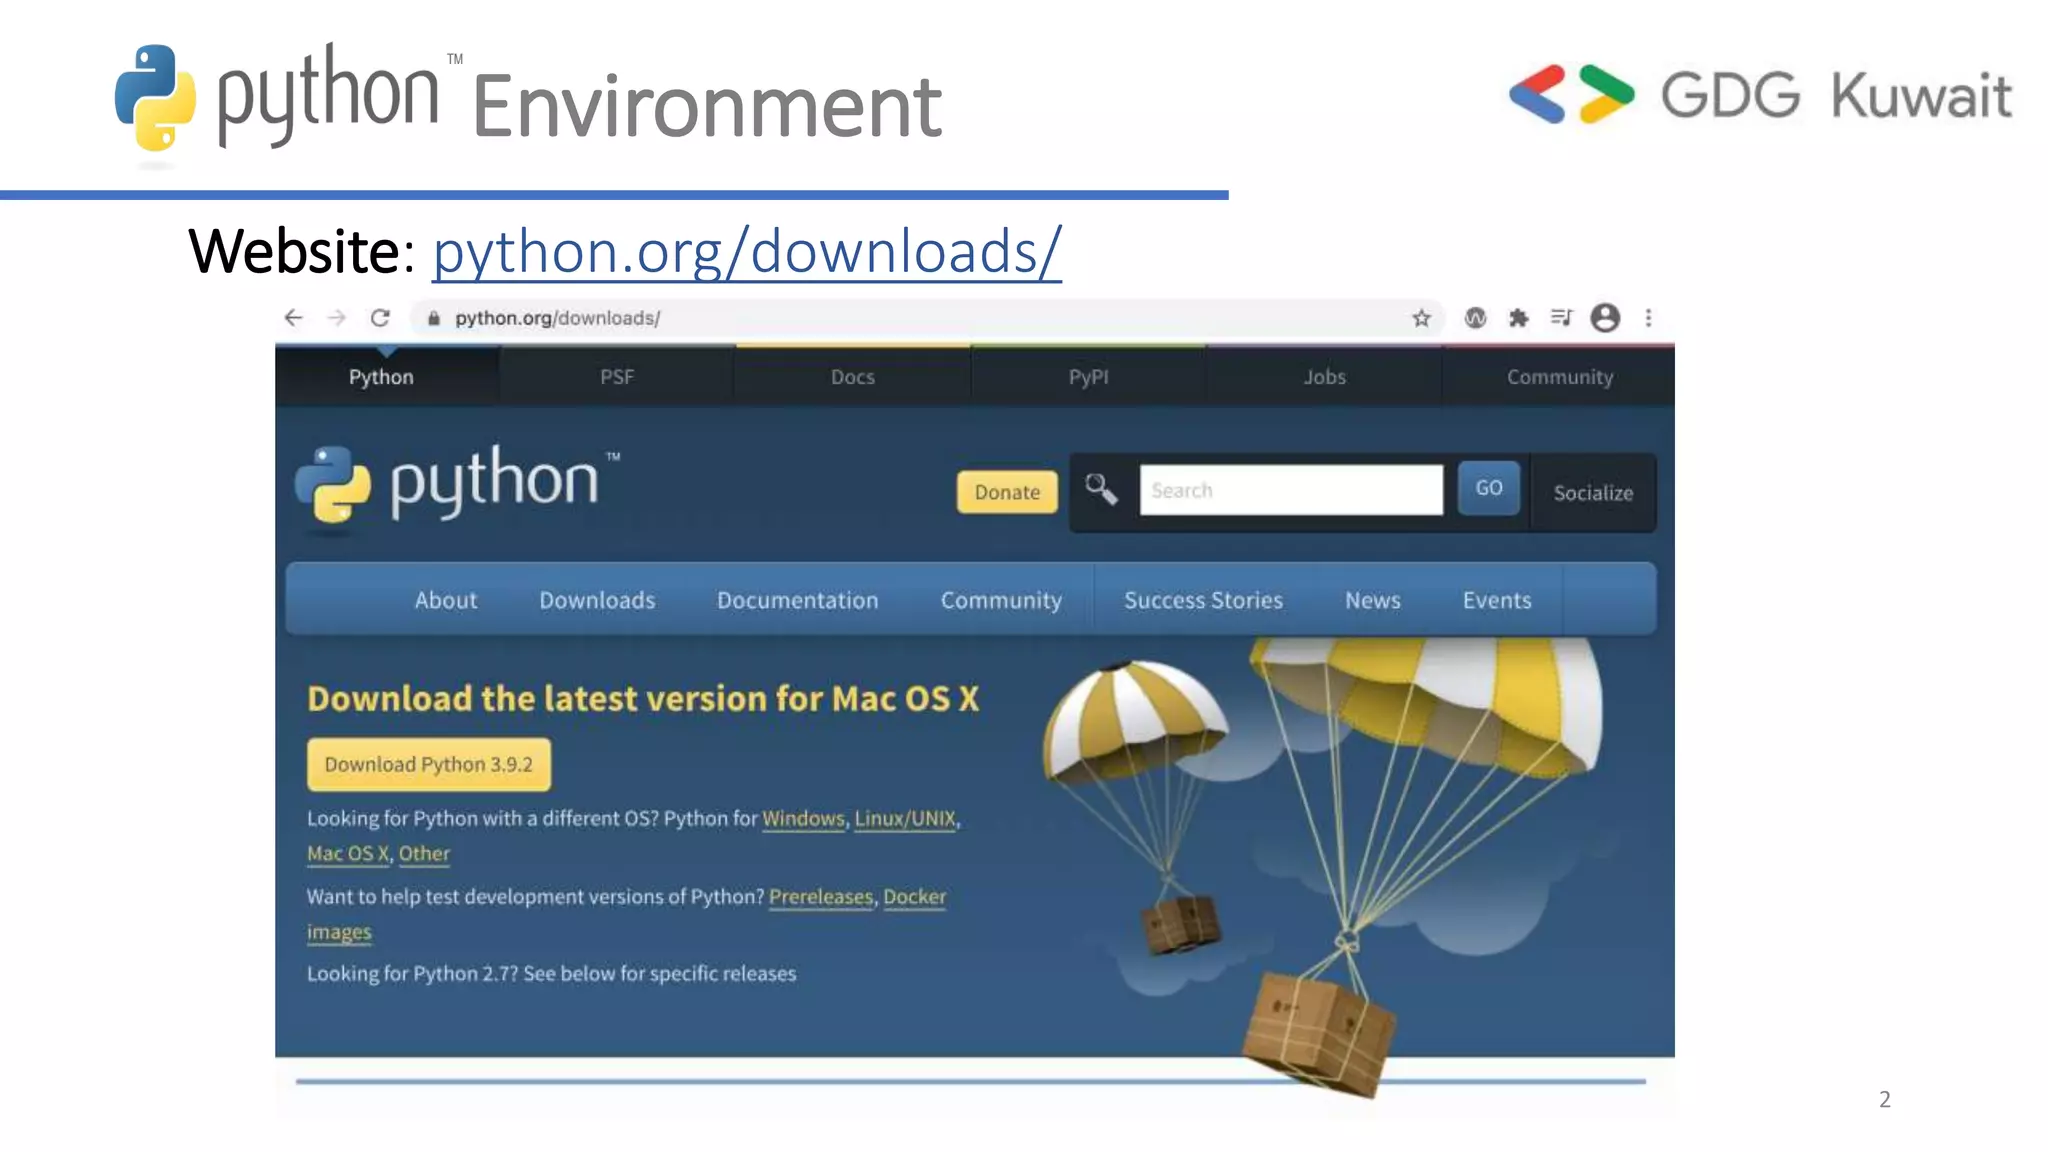This screenshot has width=2048, height=1152.
Task: Click 'Download the latest version for Mac OS X' heading
Action: tap(643, 698)
